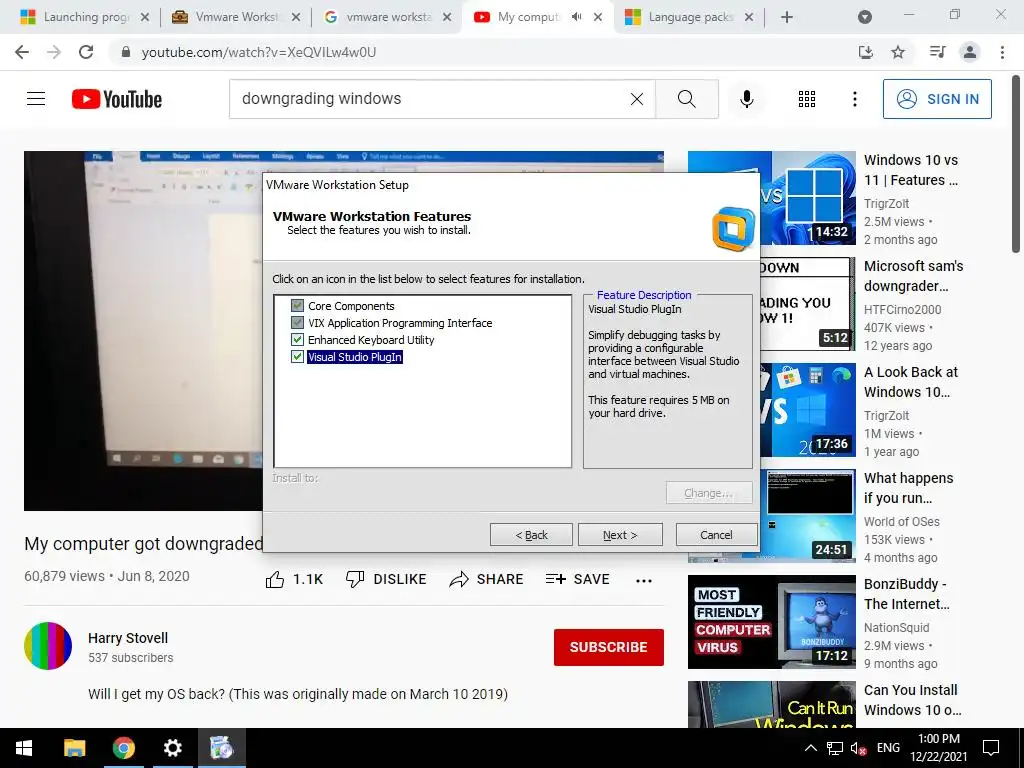
Task: Open YouTube hamburger guide menu
Action: click(x=36, y=99)
